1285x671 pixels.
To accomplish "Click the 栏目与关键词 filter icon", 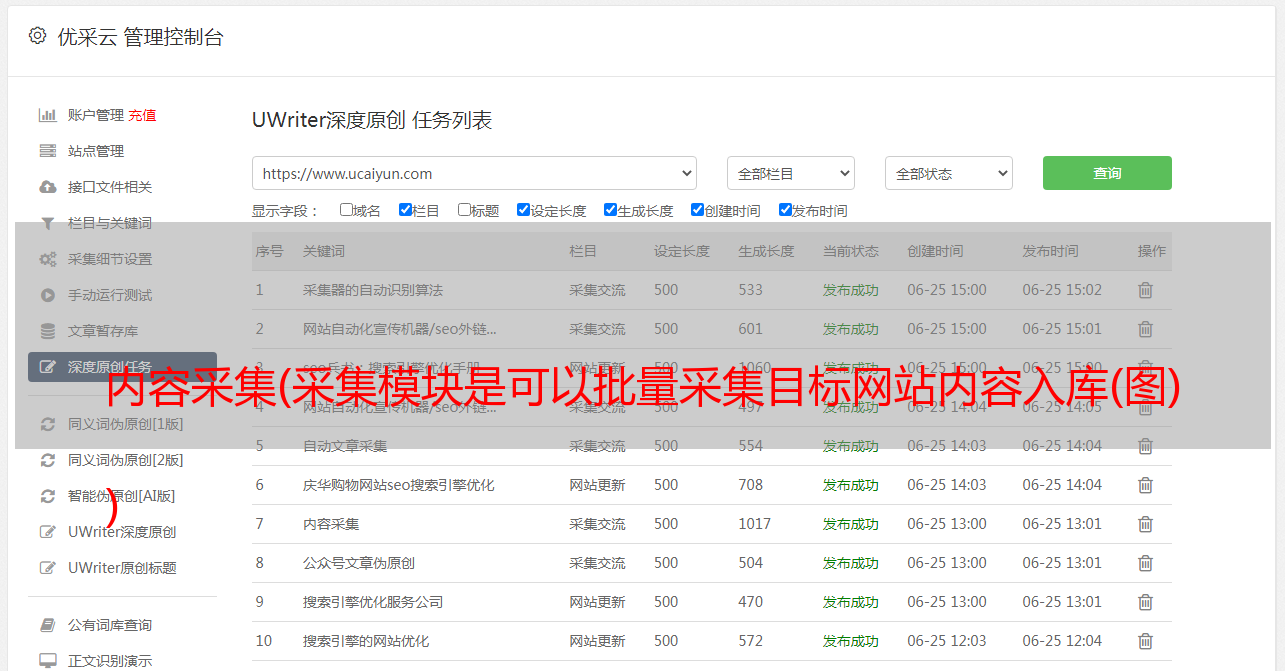I will 47,223.
